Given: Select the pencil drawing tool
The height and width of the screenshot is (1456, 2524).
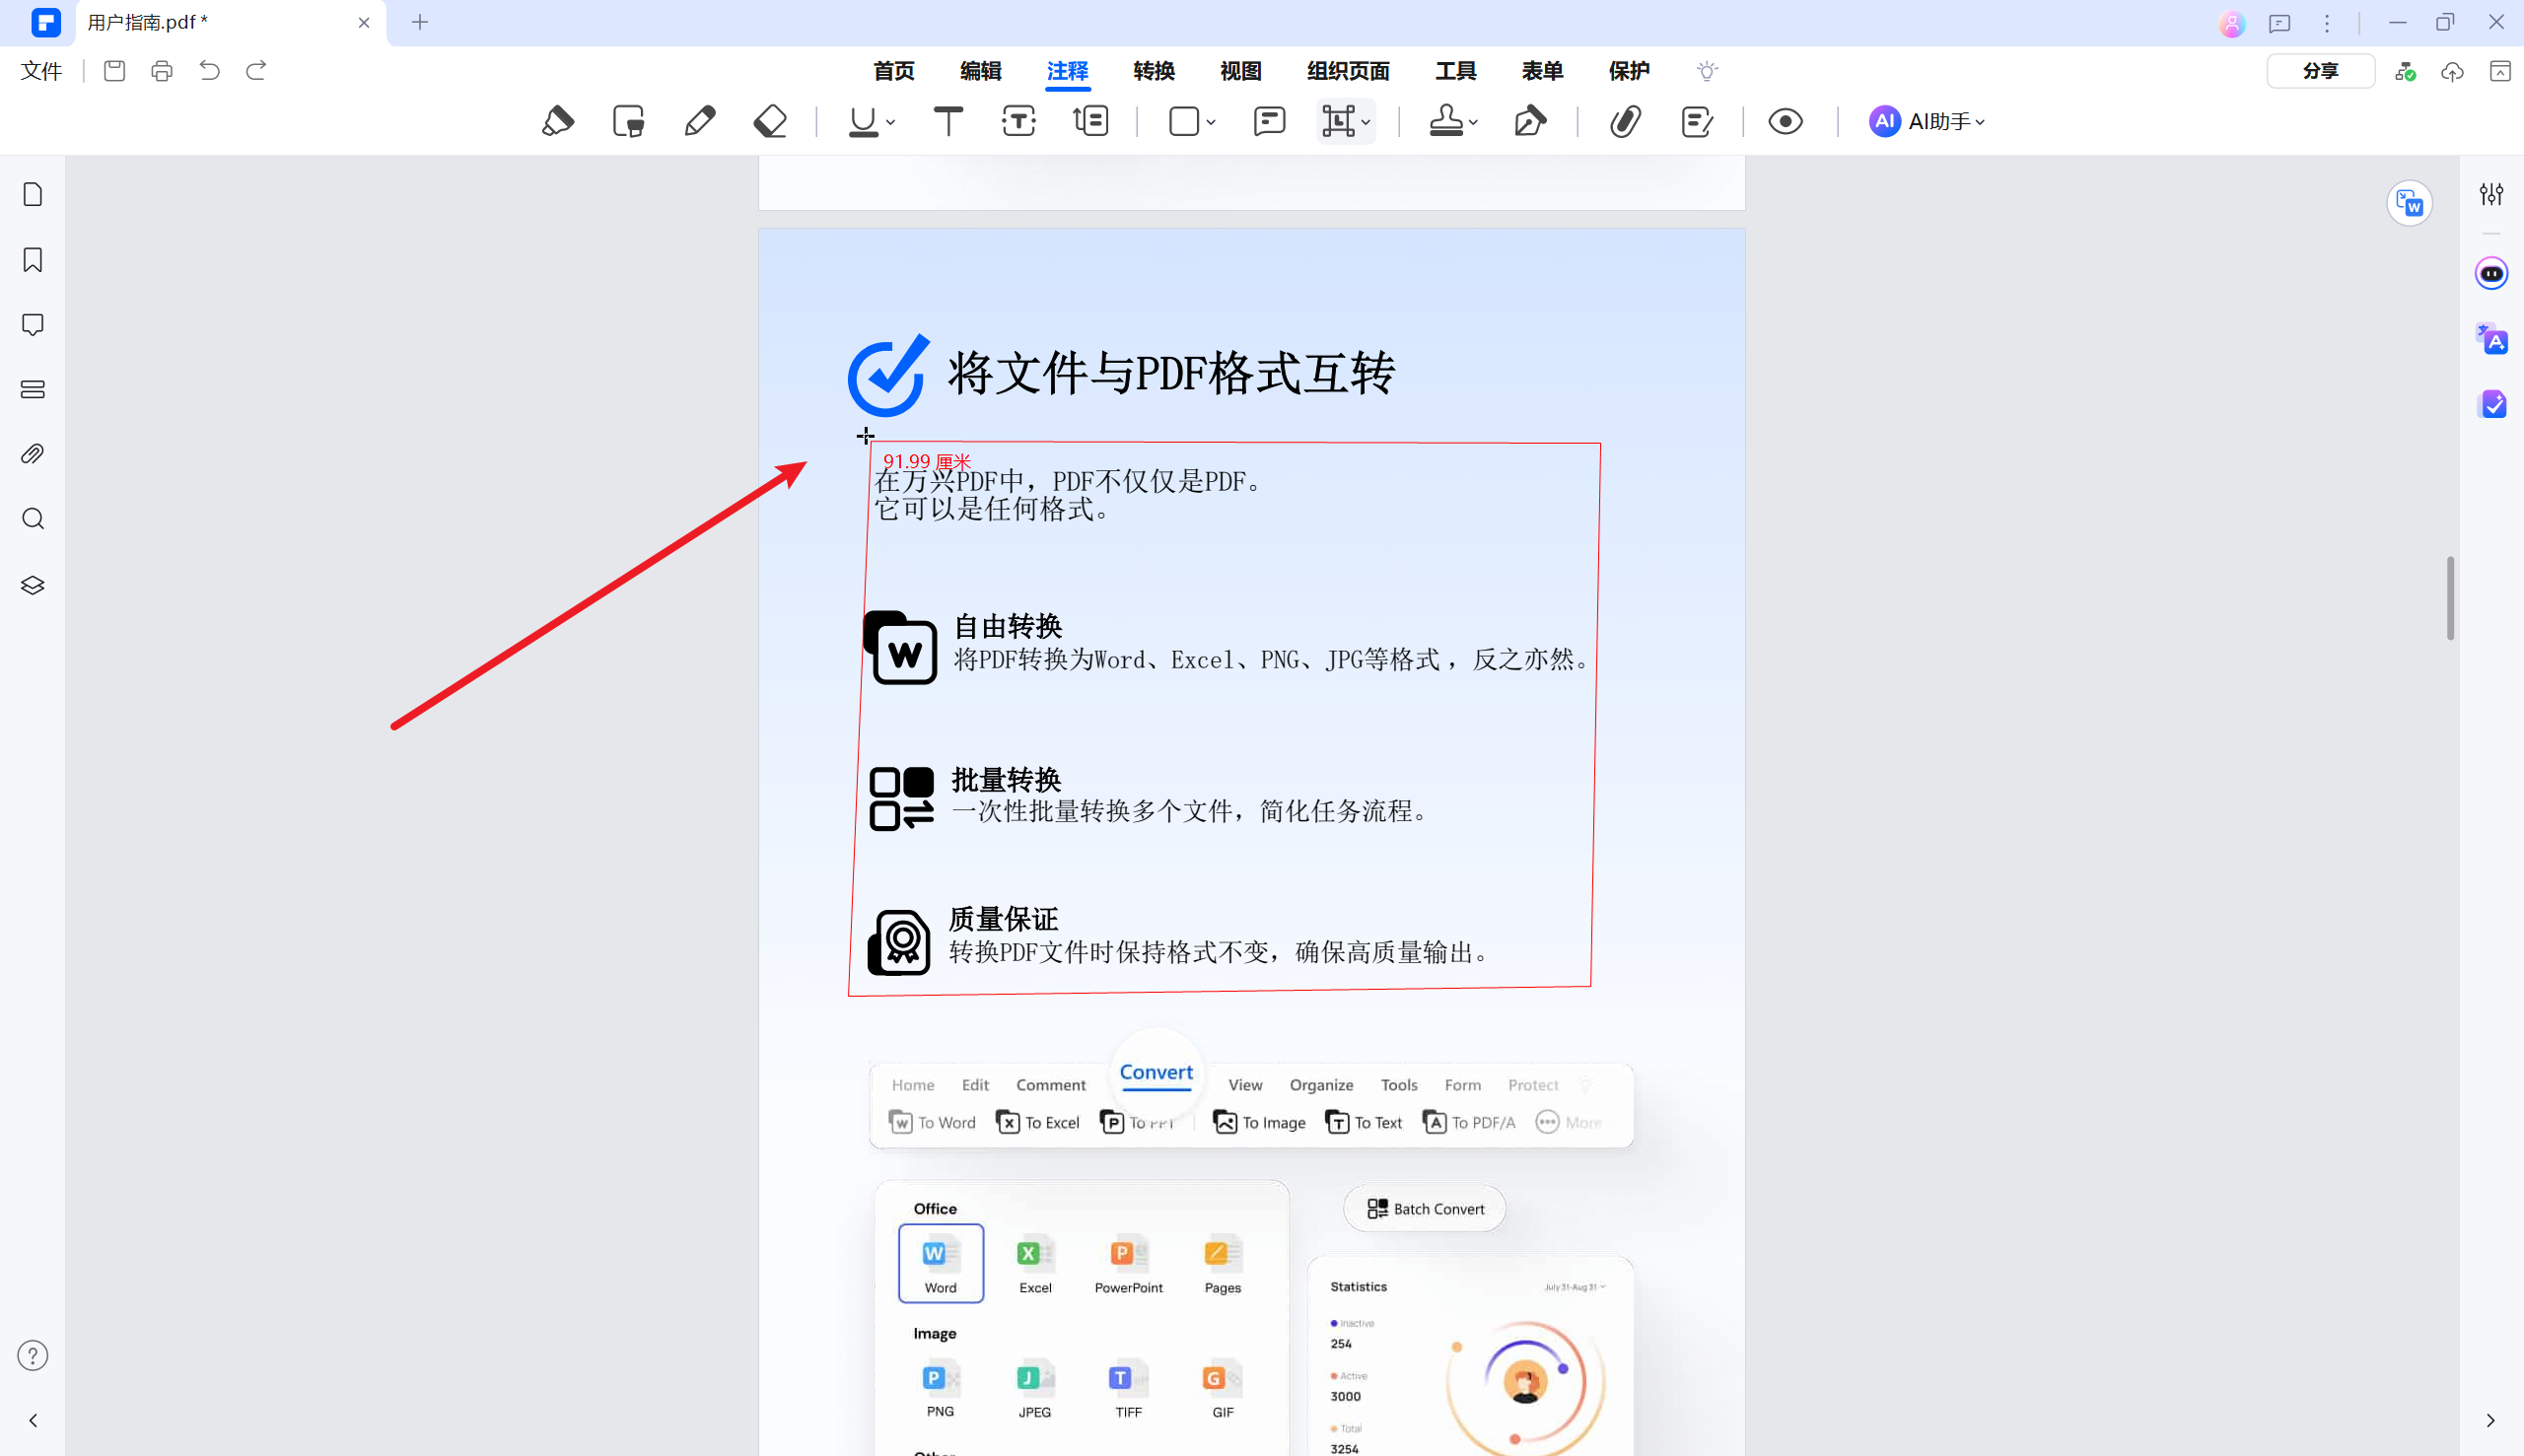Looking at the screenshot, I should point(700,120).
